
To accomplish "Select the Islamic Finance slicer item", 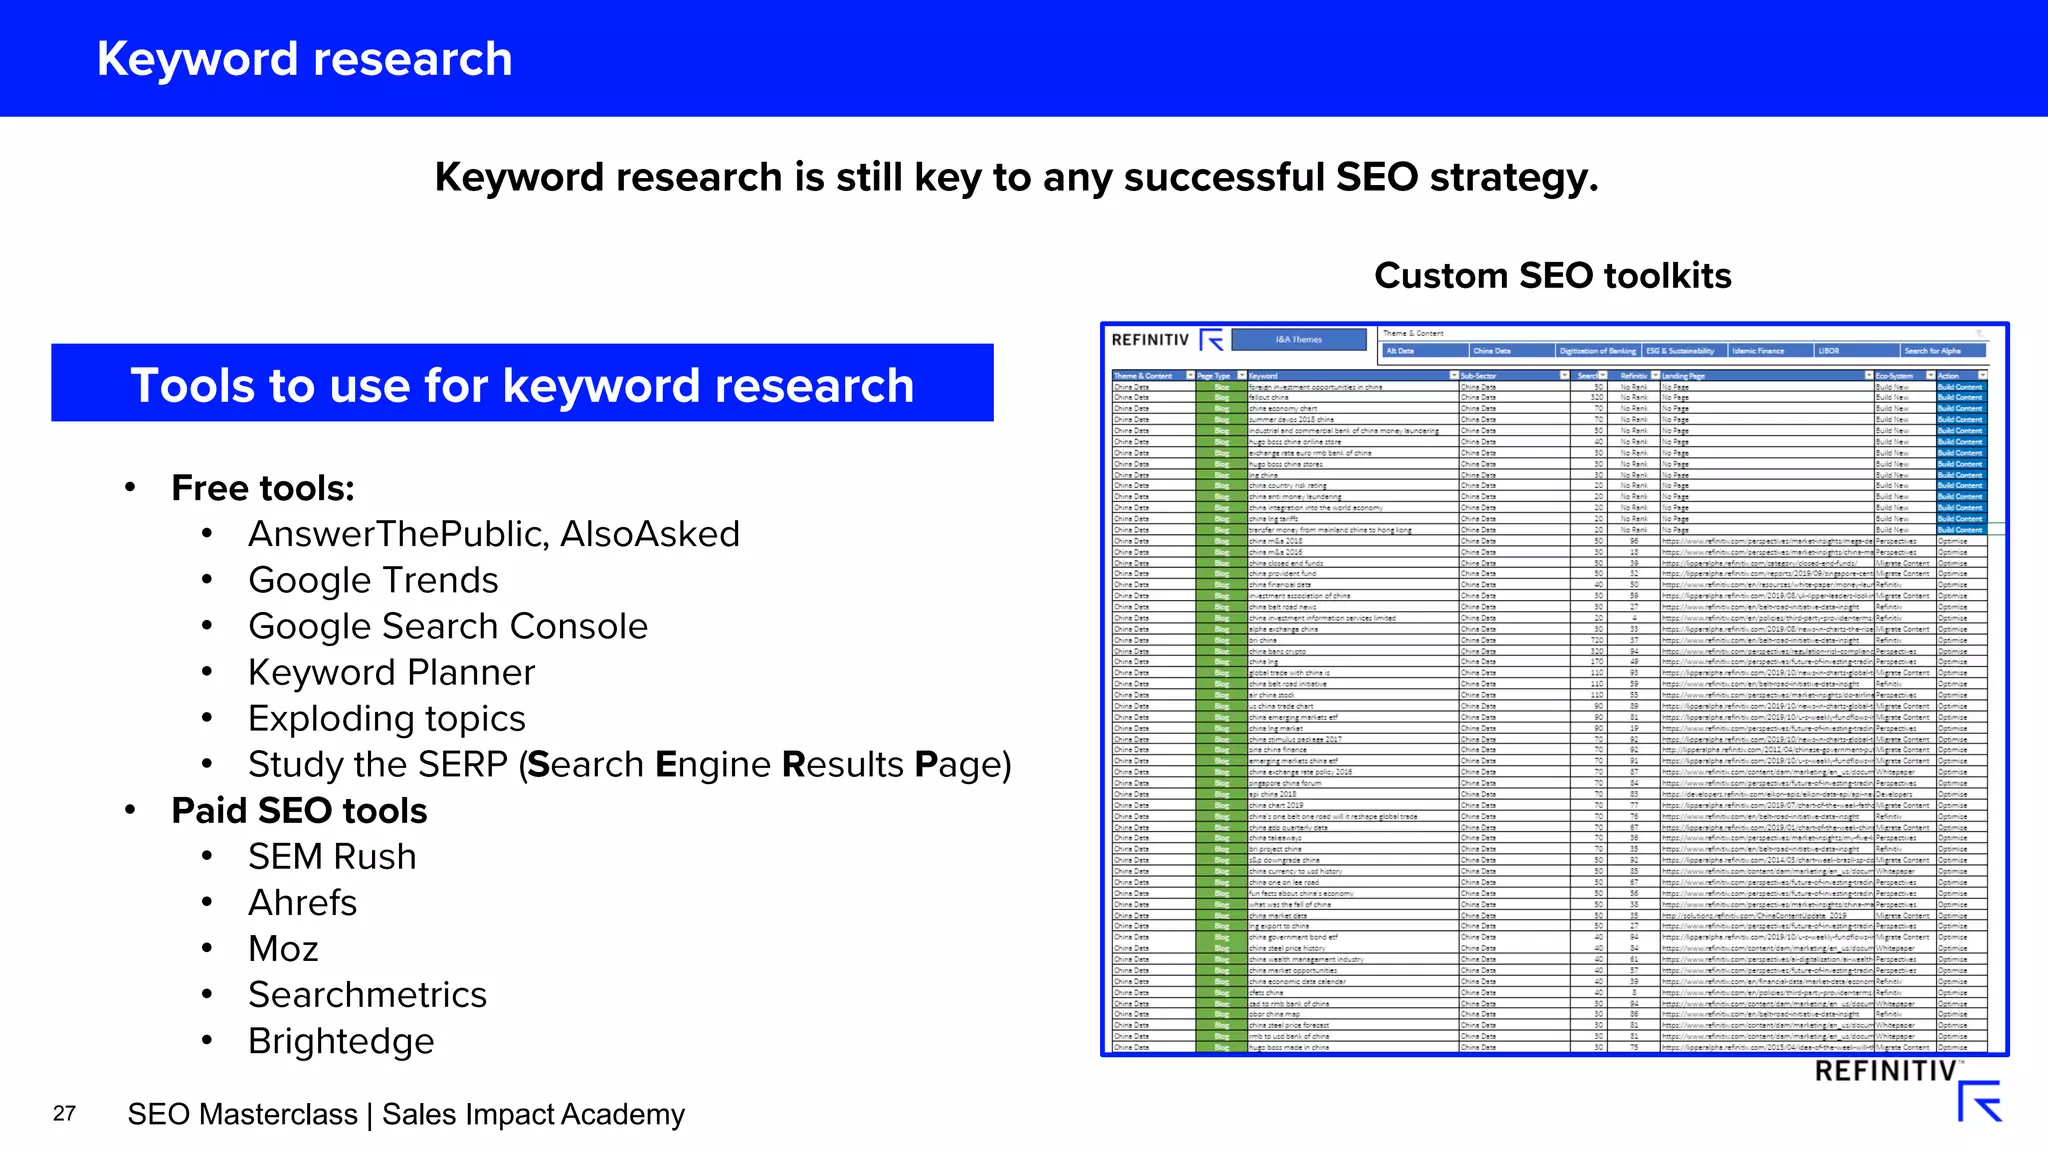I will click(x=1771, y=351).
